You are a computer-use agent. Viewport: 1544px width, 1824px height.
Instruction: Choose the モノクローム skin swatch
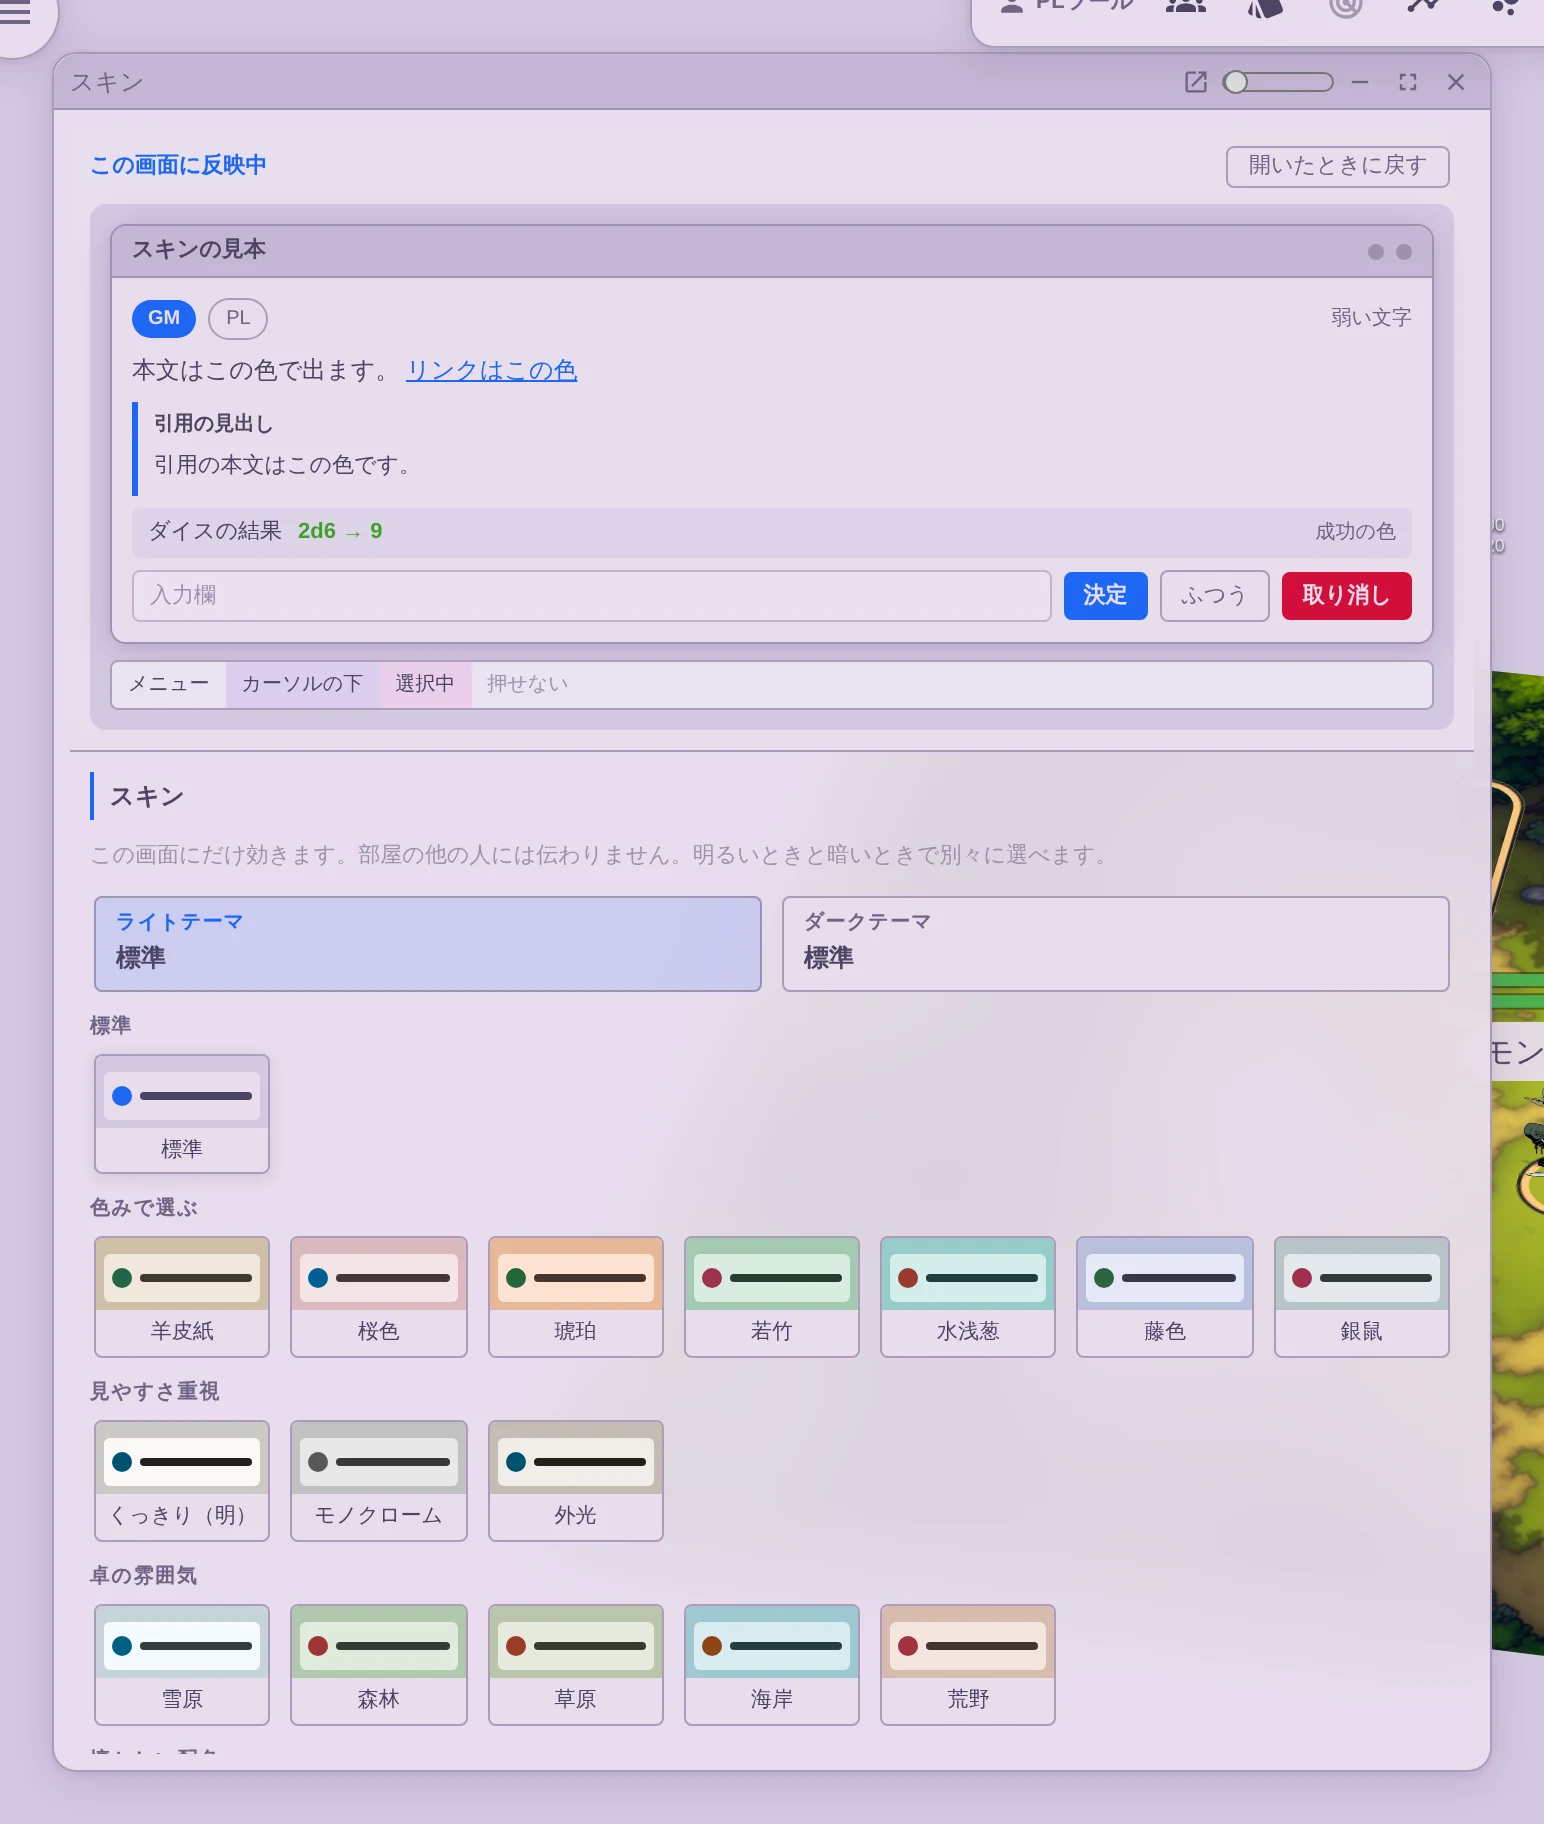pos(379,1481)
